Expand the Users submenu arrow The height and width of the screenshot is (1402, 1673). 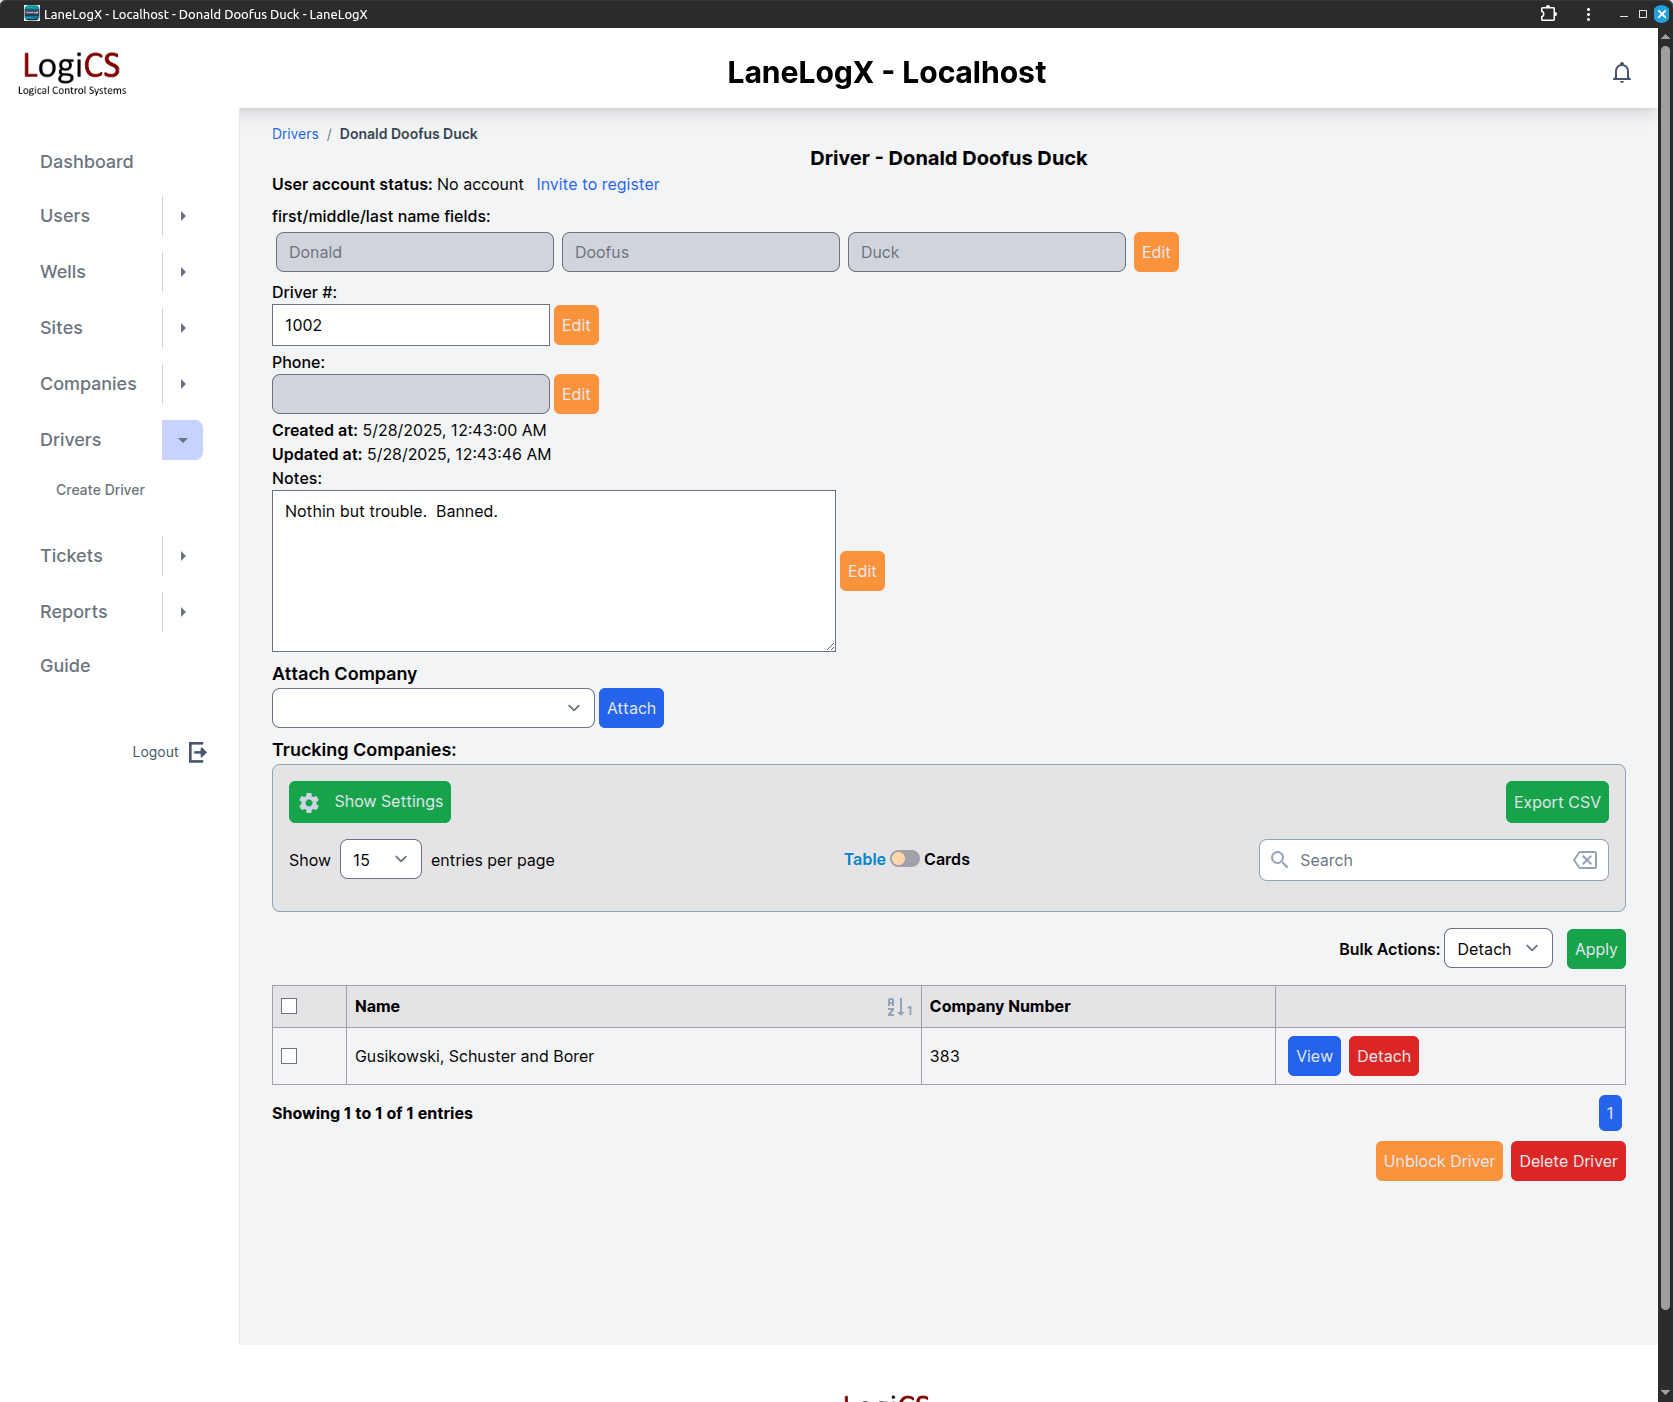pos(183,216)
